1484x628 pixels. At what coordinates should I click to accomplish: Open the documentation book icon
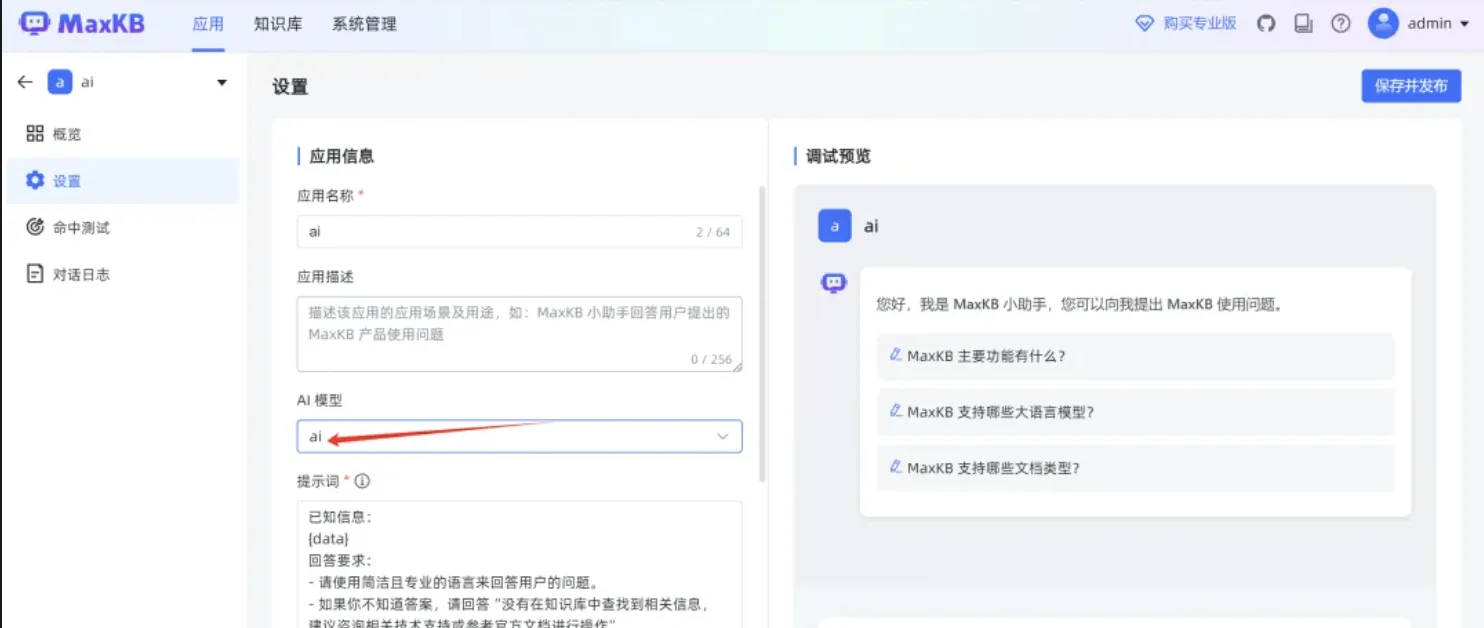tap(1303, 24)
